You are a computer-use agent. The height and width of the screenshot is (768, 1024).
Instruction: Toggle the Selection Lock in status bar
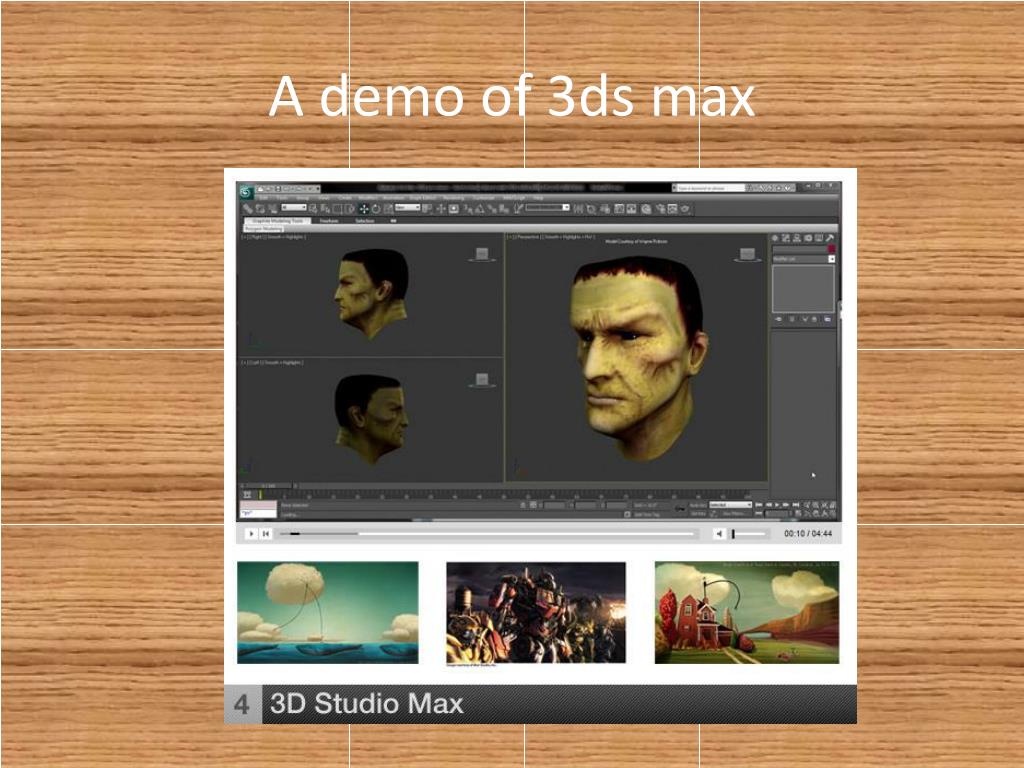523,505
